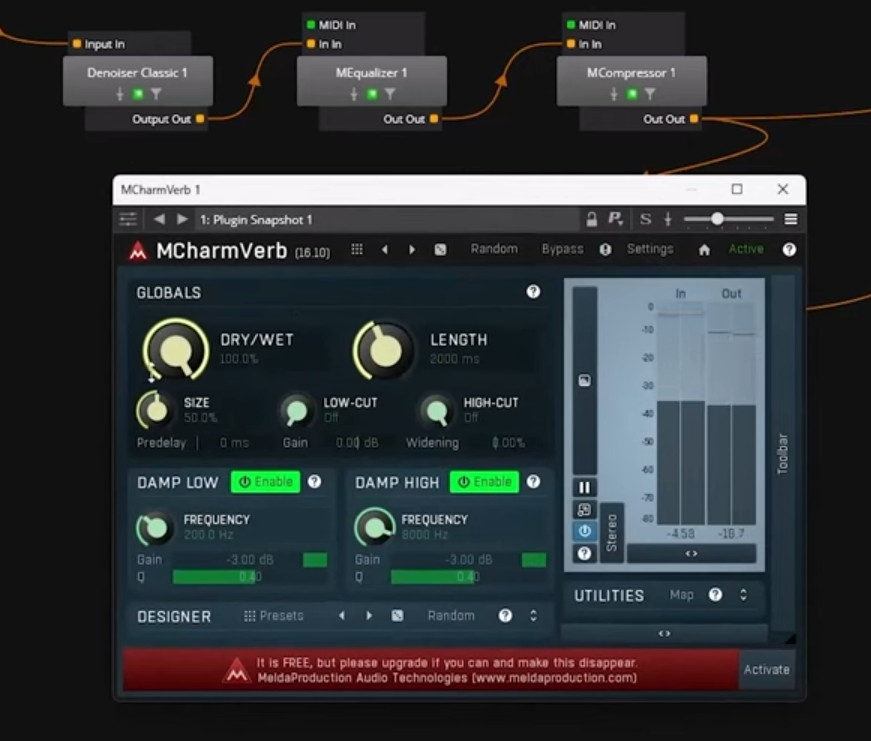Open the DAMP LOW help icon

tap(314, 482)
